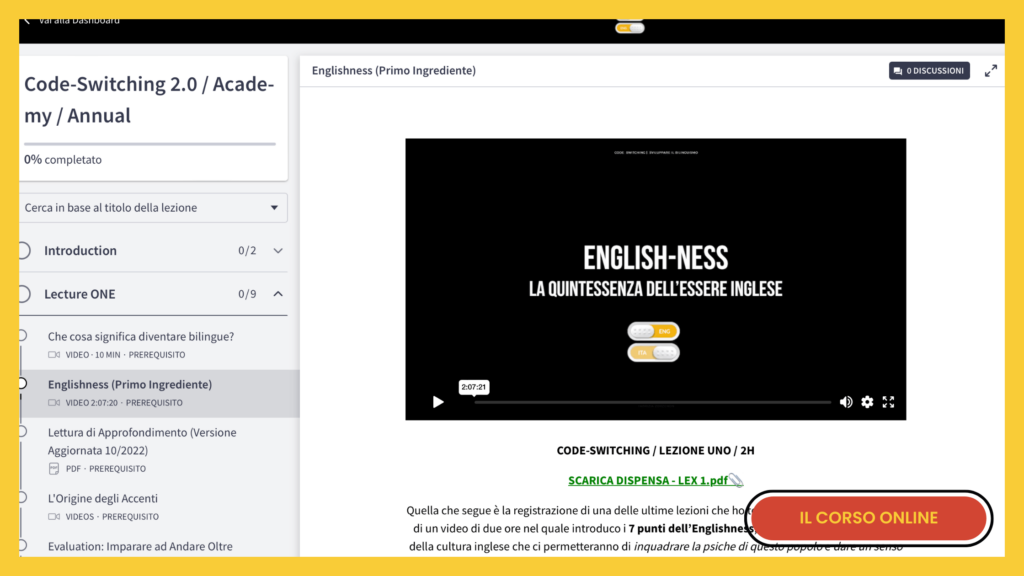
Task: Open the lesson title search dropdown
Action: coord(153,208)
